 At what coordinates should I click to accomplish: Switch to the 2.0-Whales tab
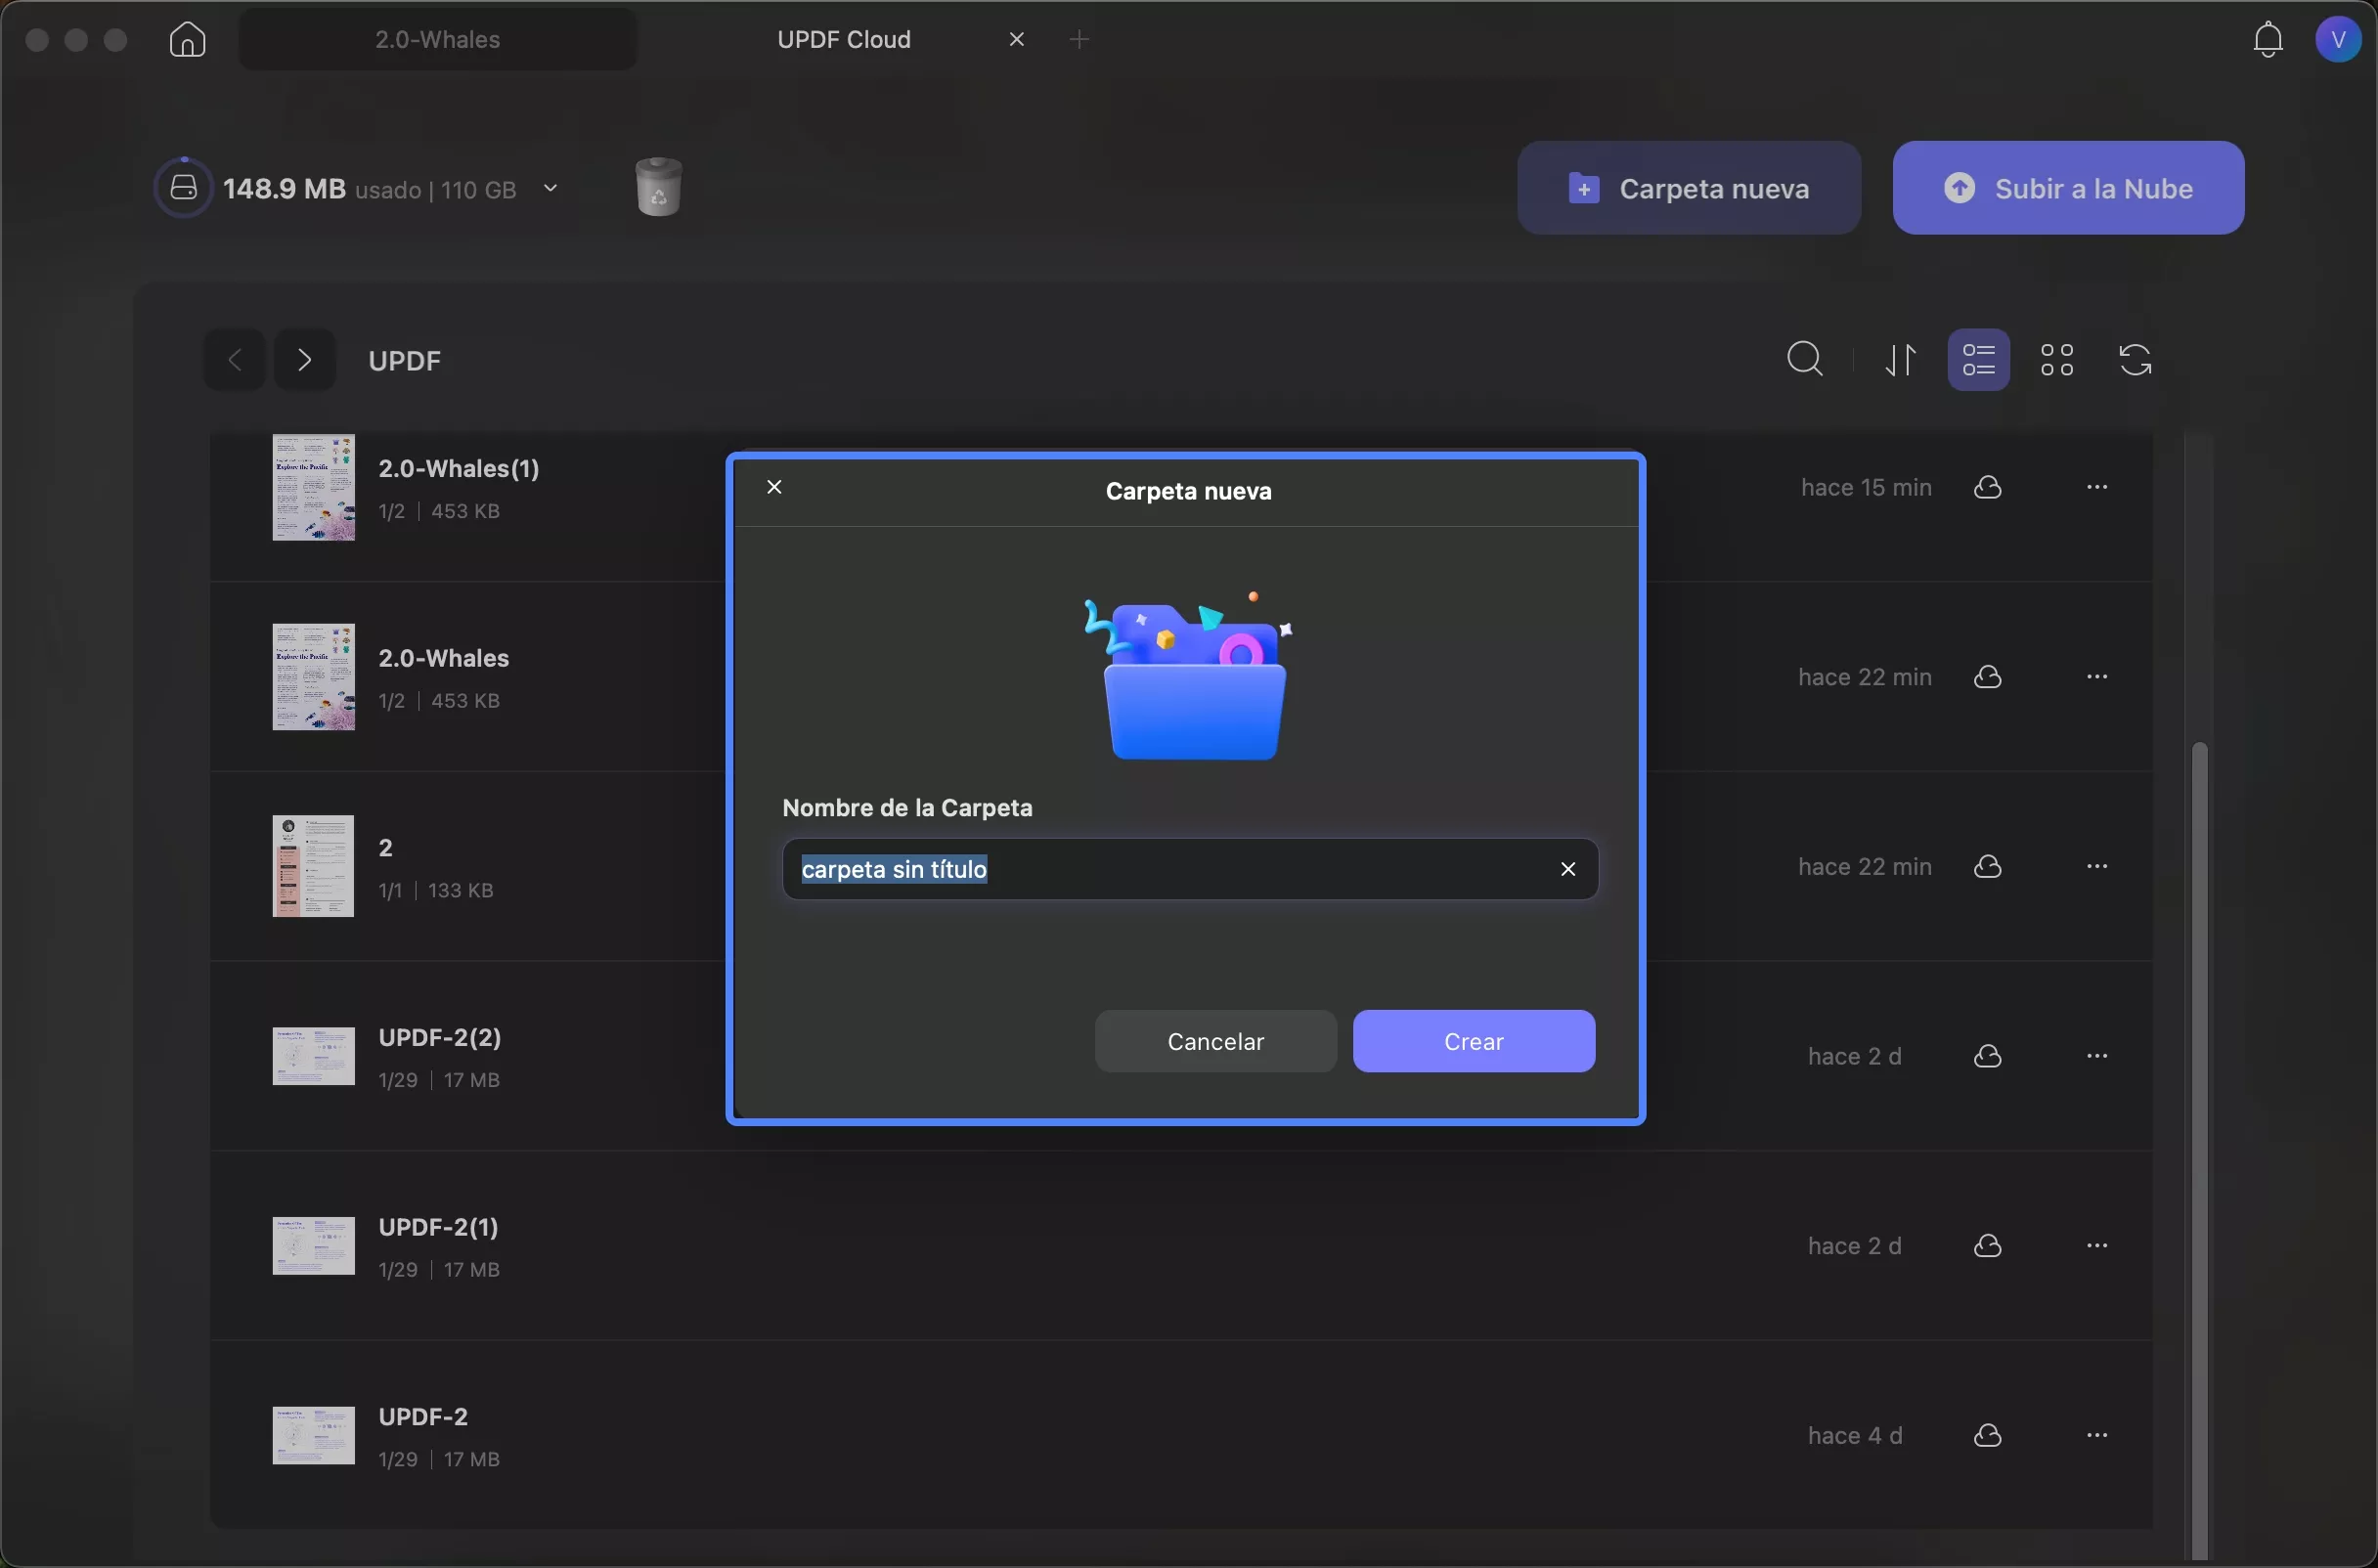coord(438,40)
